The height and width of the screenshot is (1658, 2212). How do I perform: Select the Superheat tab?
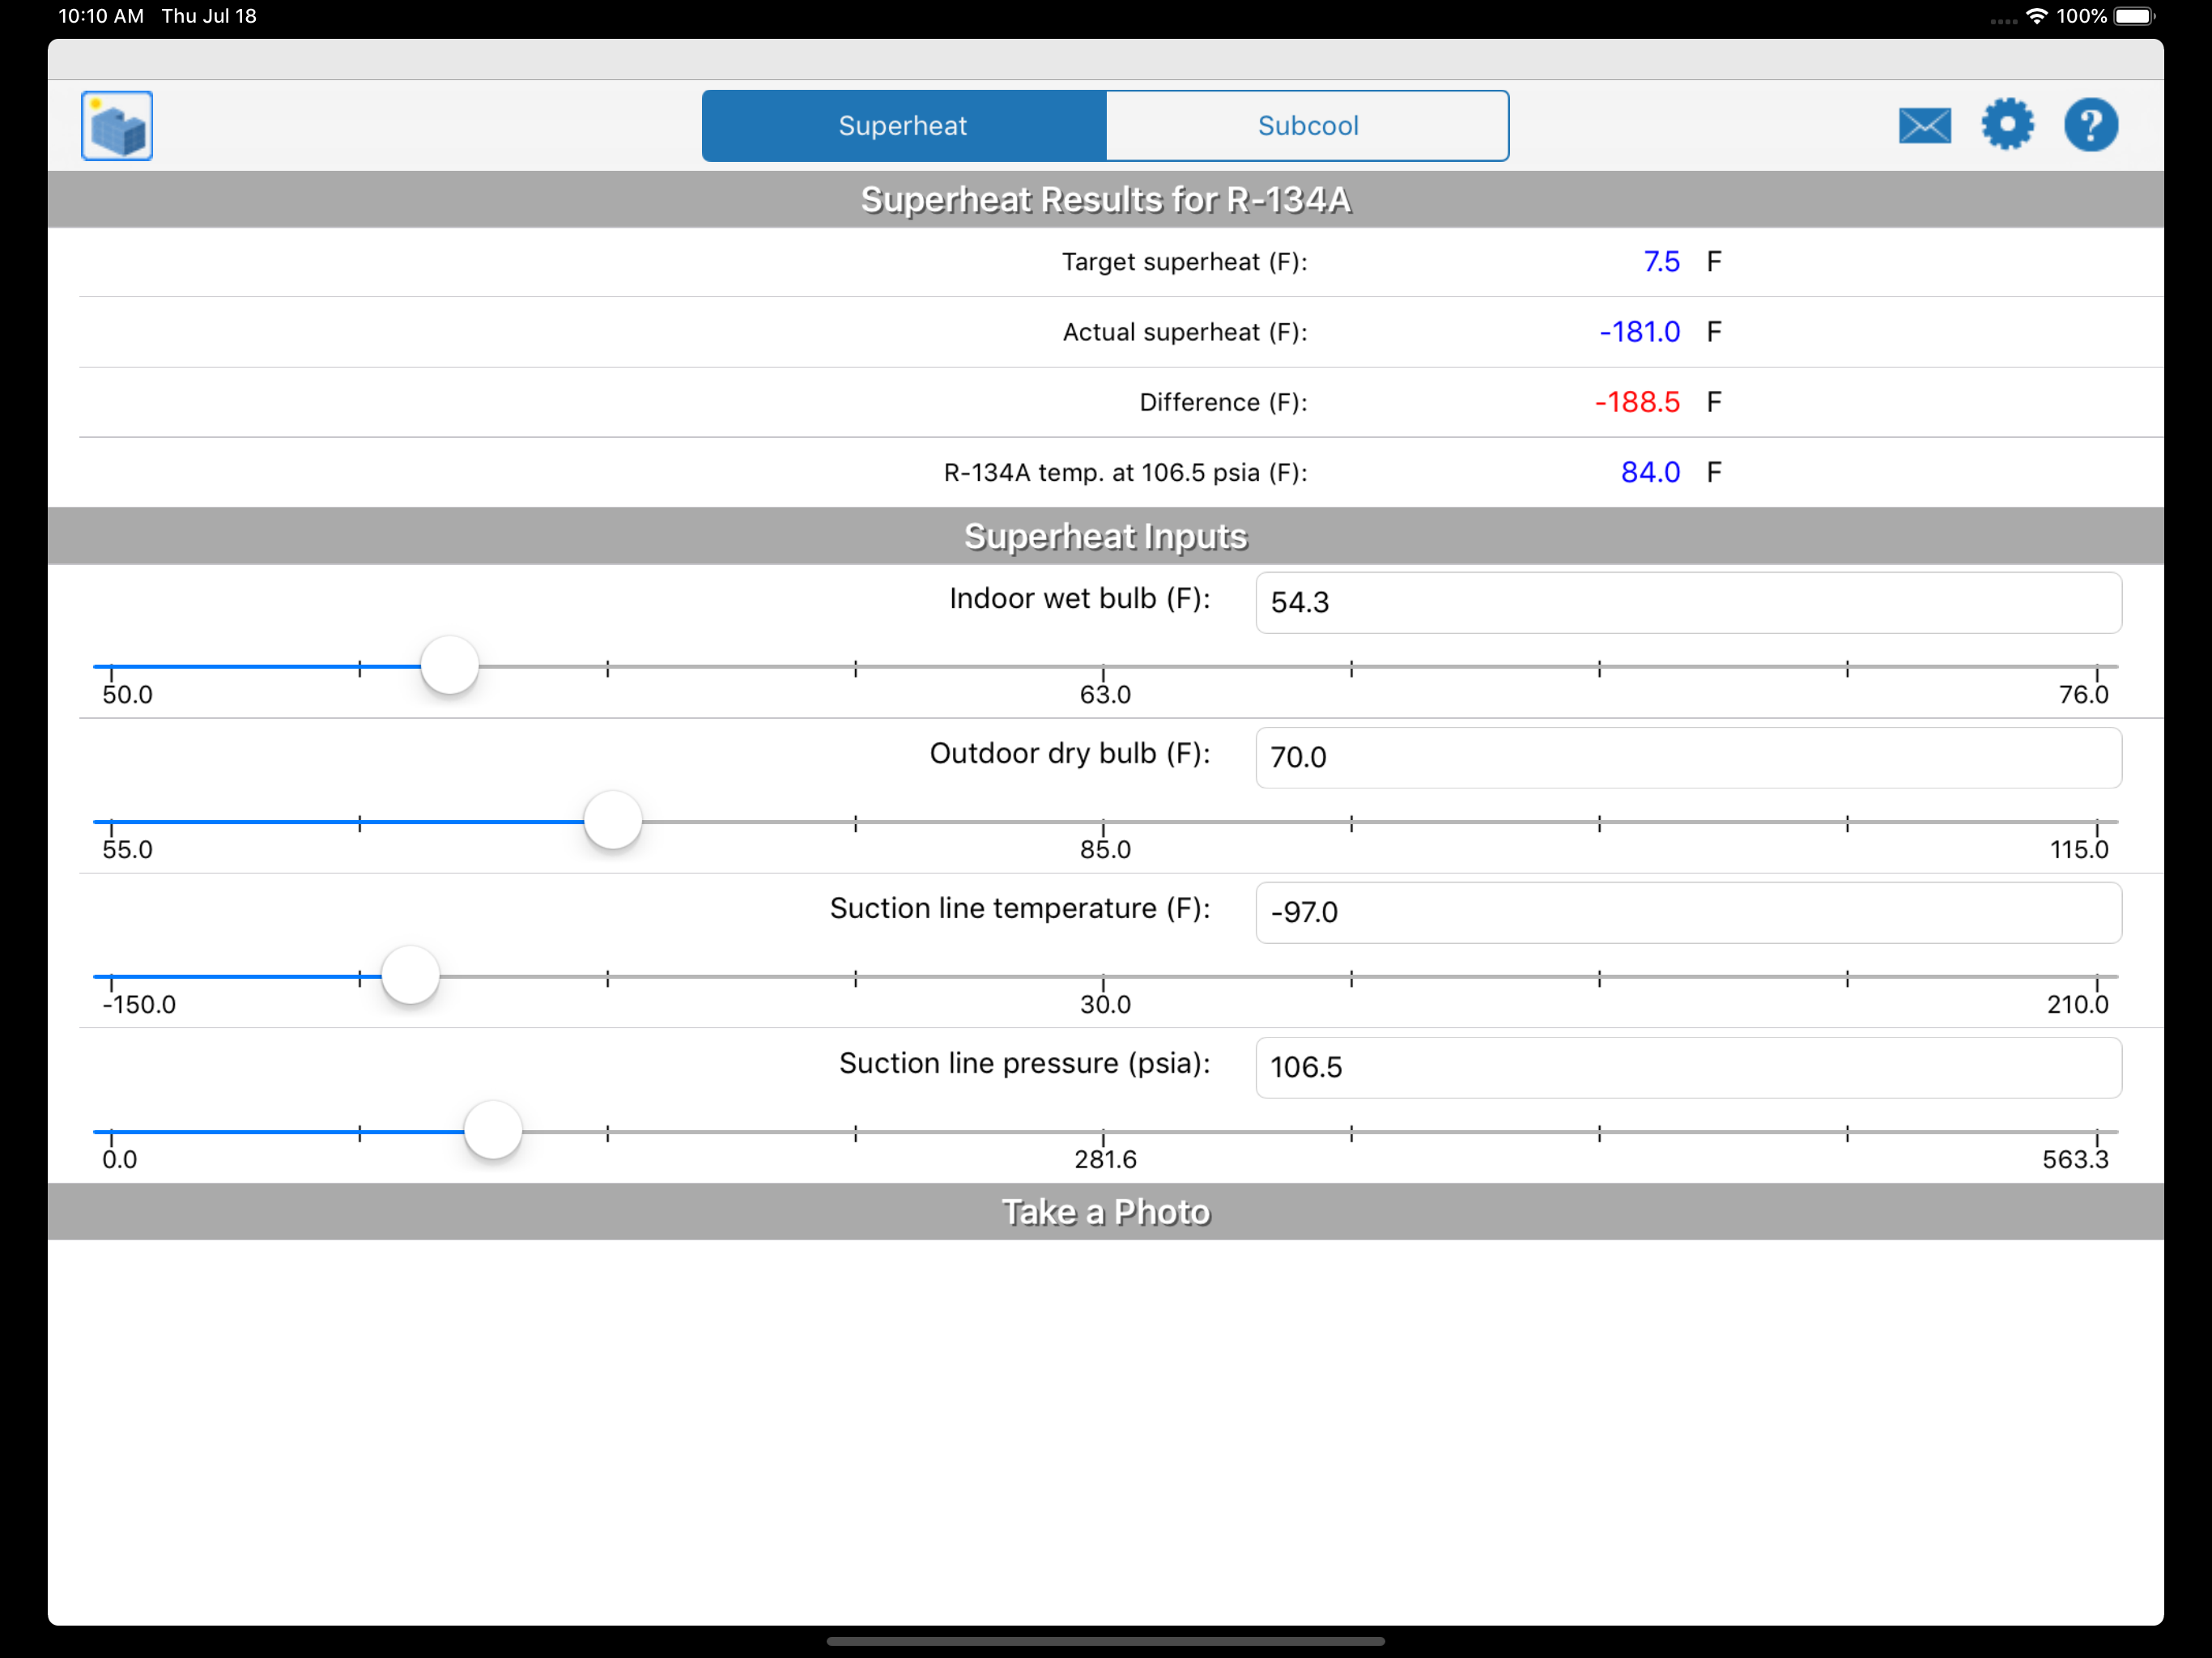tap(904, 126)
